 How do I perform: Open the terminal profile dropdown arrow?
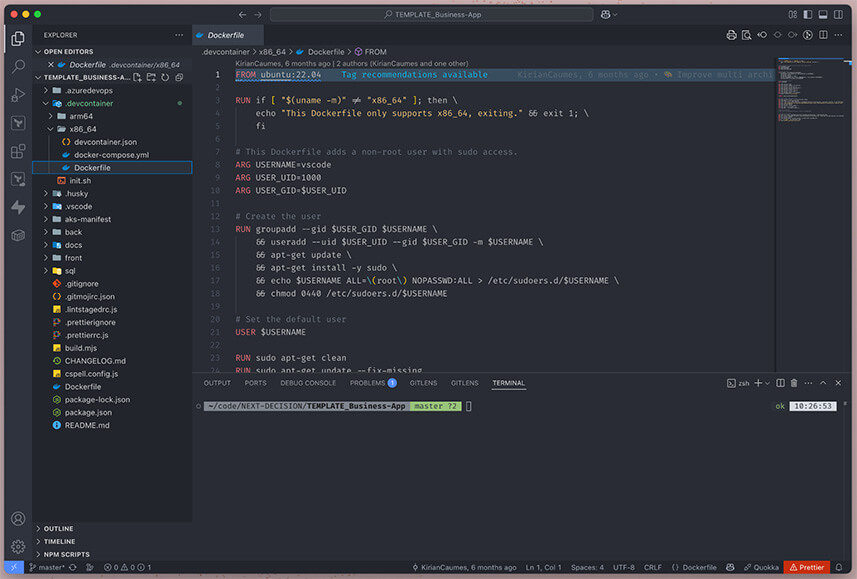(x=767, y=383)
